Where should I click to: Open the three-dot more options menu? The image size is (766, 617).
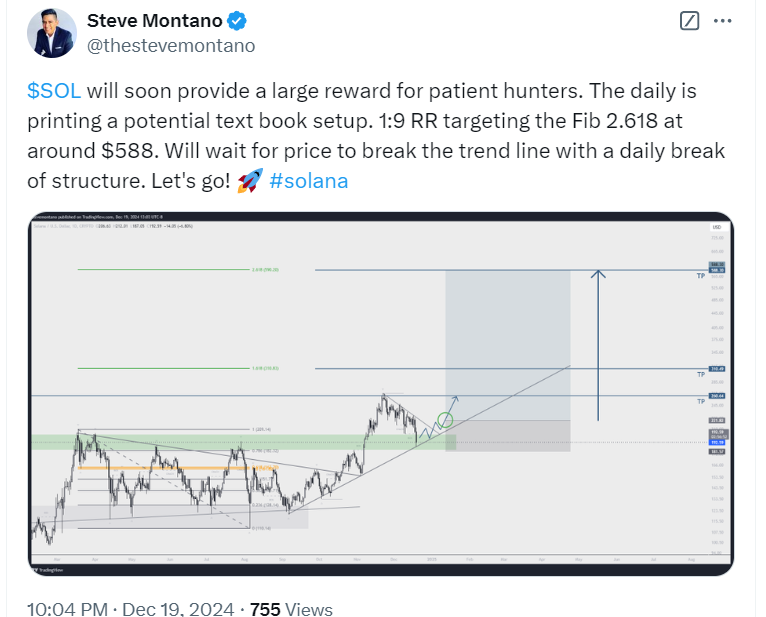tap(723, 21)
